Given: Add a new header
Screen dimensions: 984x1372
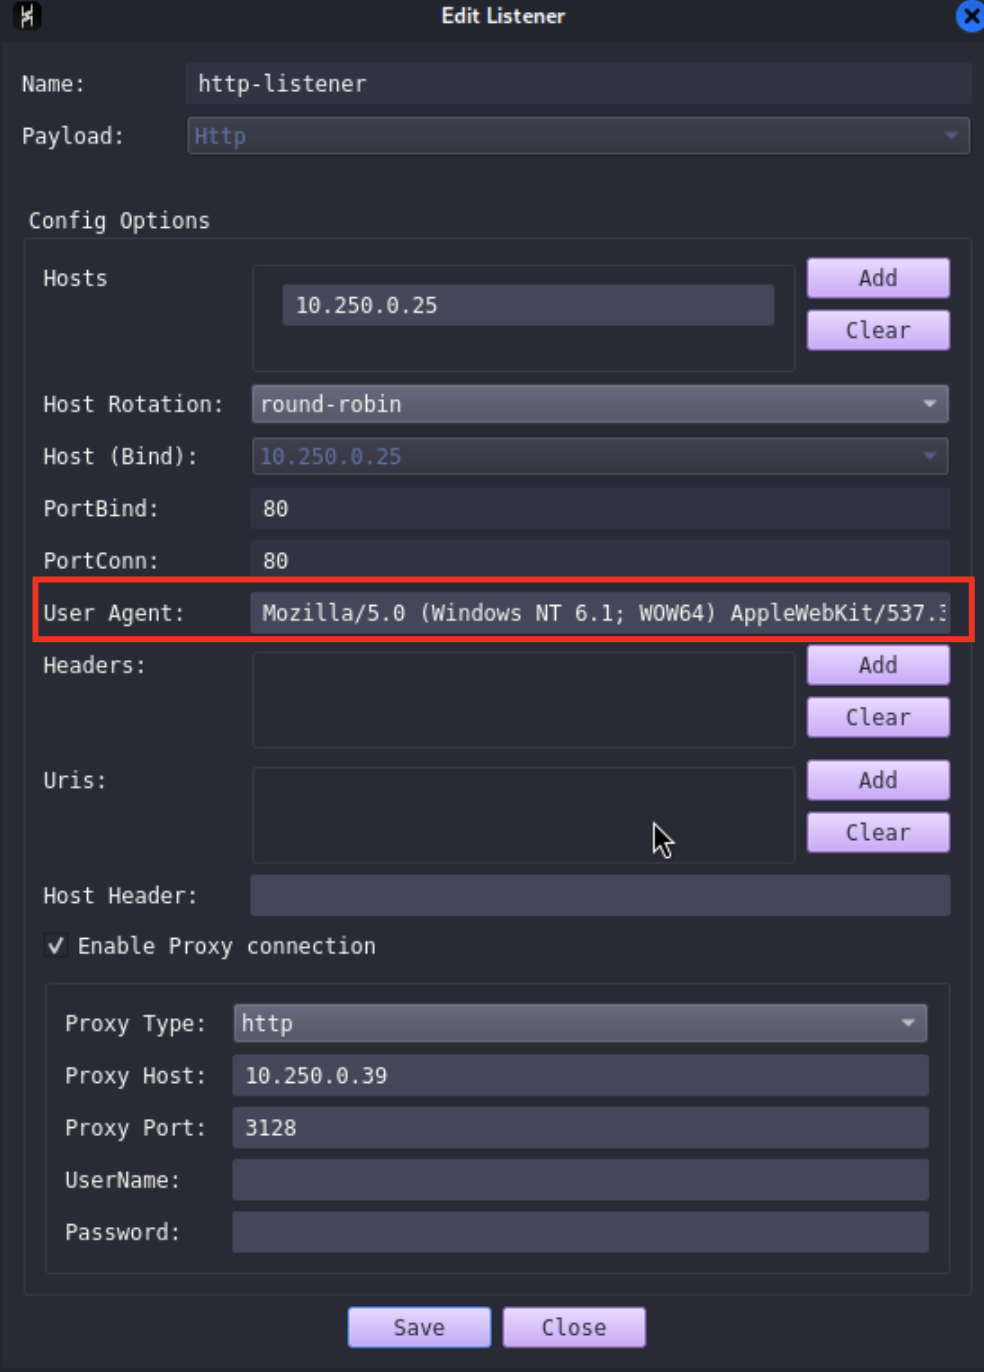Looking at the screenshot, I should [x=877, y=664].
